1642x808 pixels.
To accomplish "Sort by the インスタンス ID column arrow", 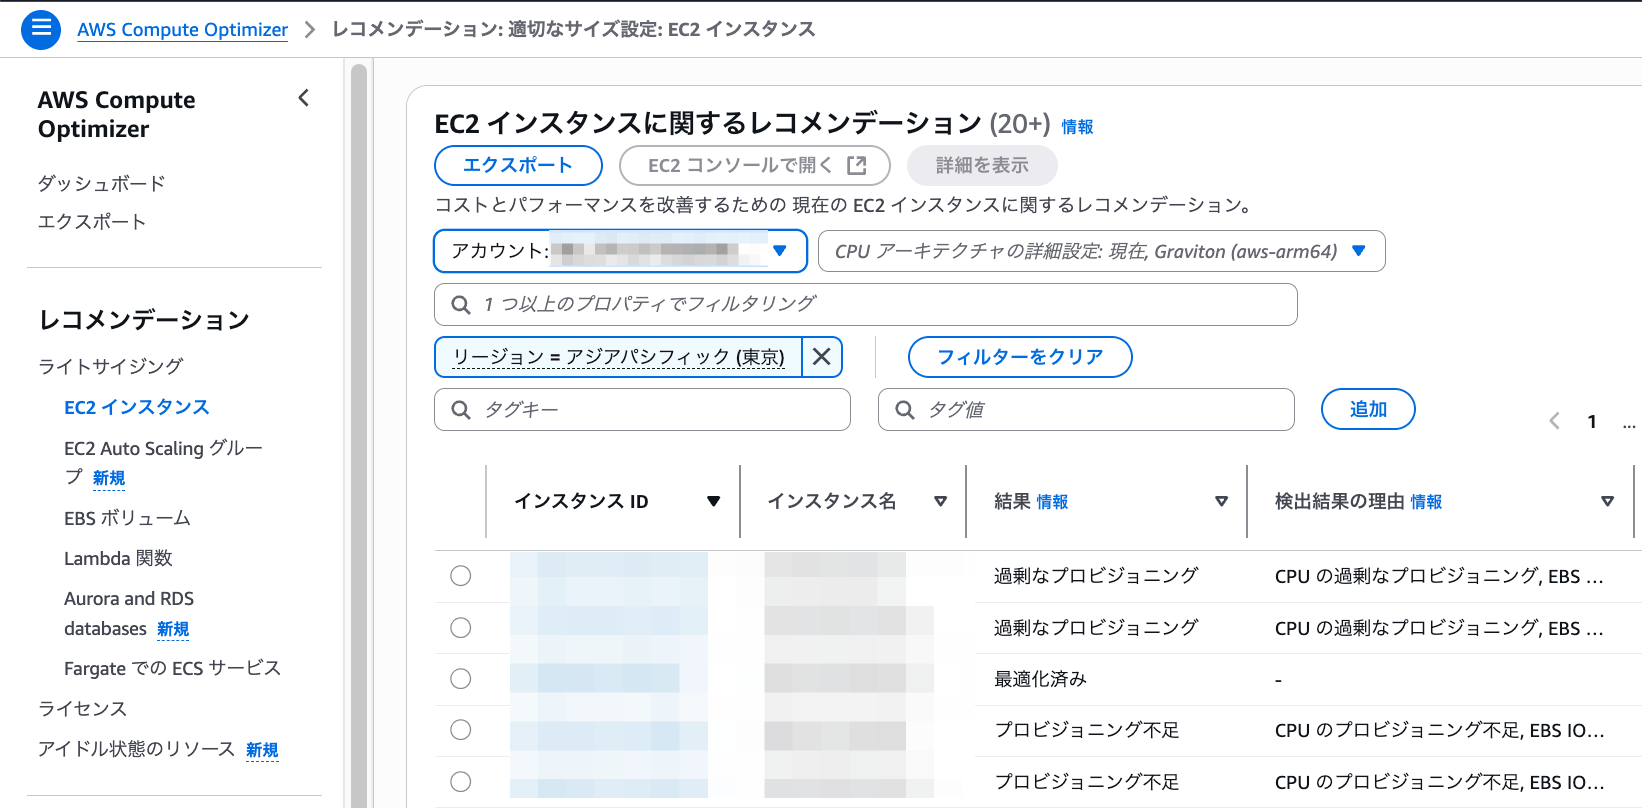I will click(713, 502).
